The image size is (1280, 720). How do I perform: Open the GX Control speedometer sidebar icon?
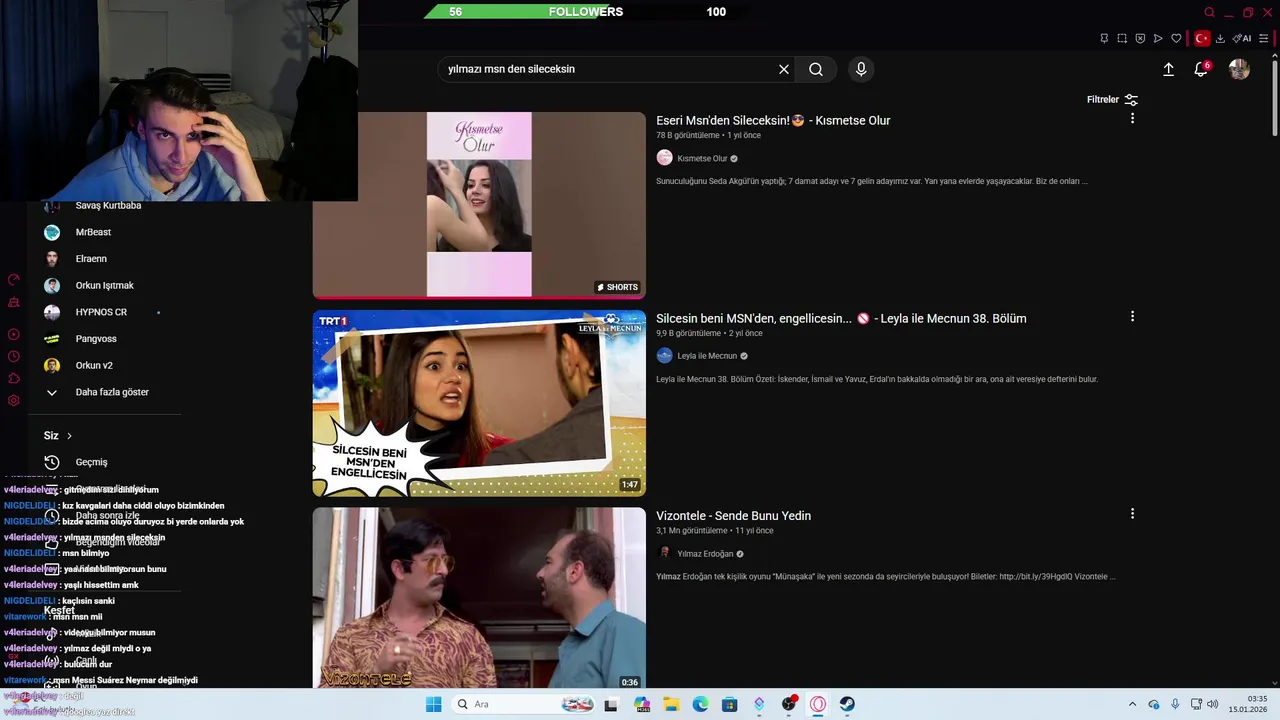[x=14, y=280]
